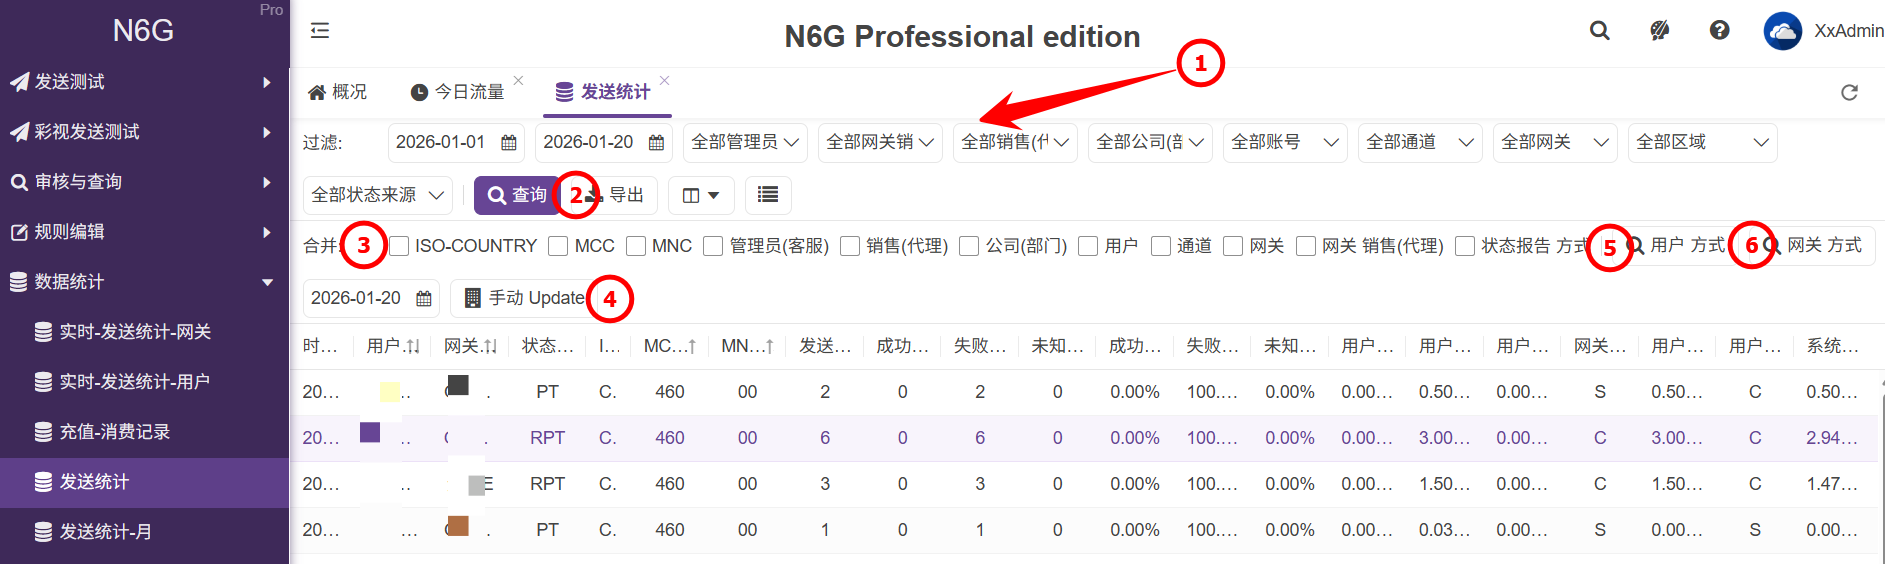Enable the ISO-COUNTRY merge checkbox
Viewport: 1885px width, 564px height.
coord(399,246)
